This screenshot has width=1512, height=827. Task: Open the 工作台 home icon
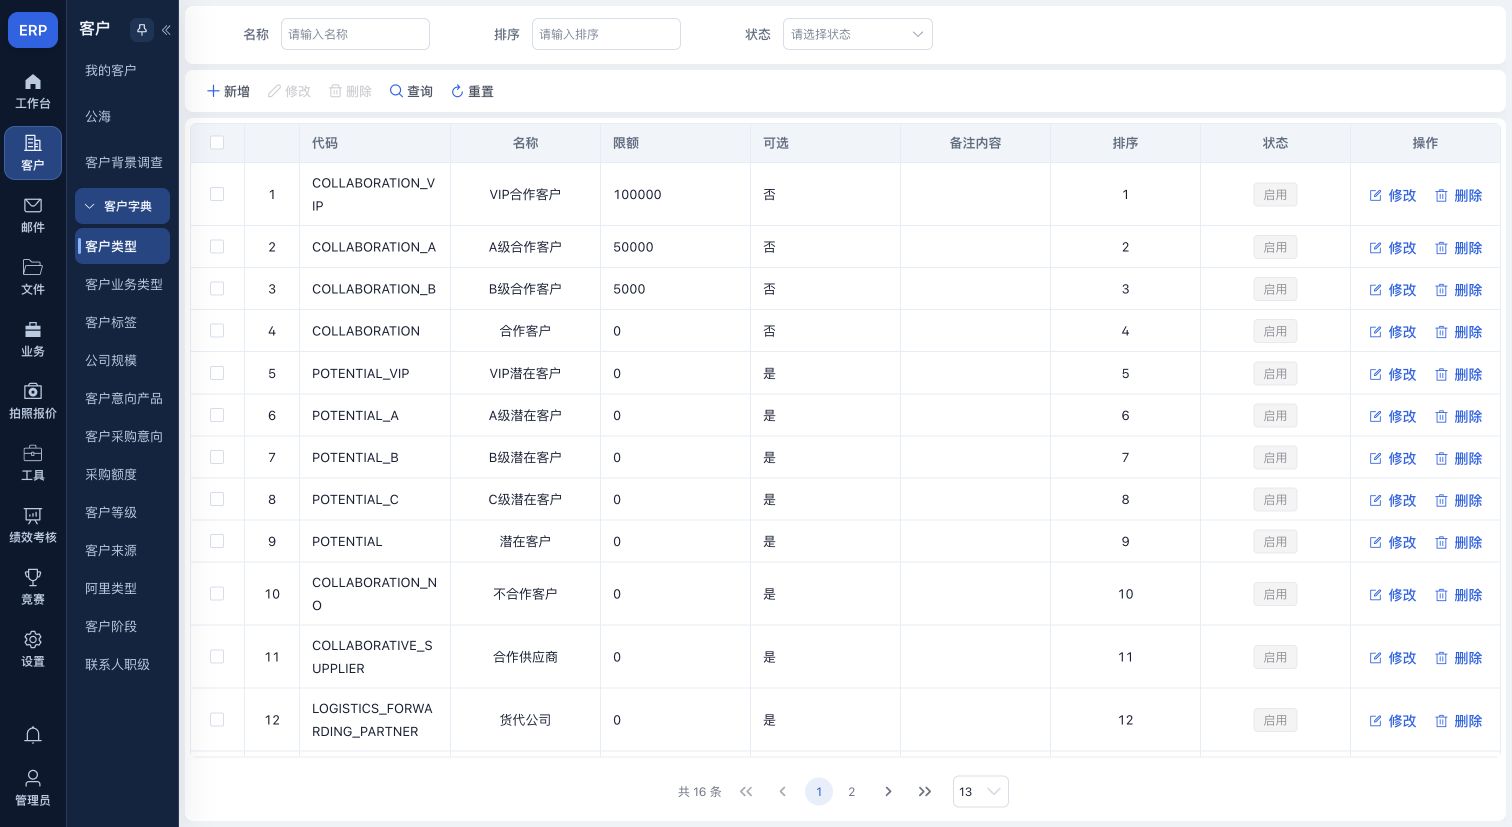click(x=33, y=91)
